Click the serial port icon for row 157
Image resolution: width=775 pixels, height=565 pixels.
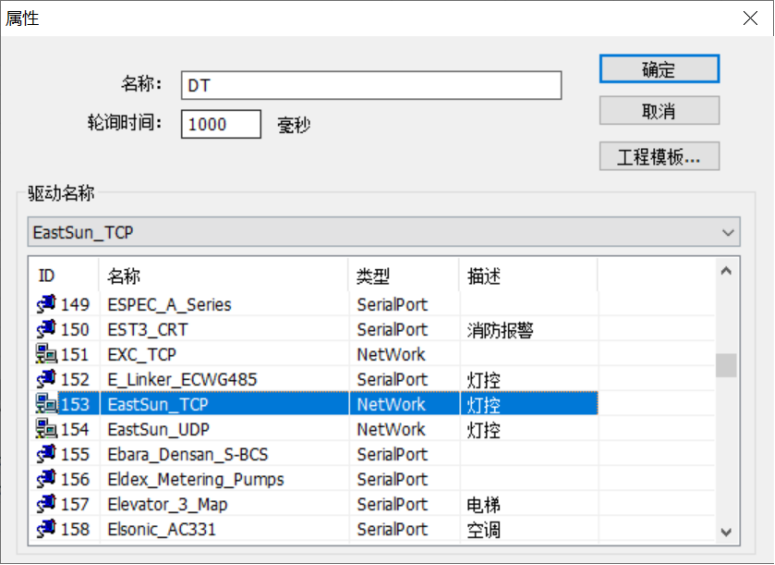[46, 504]
